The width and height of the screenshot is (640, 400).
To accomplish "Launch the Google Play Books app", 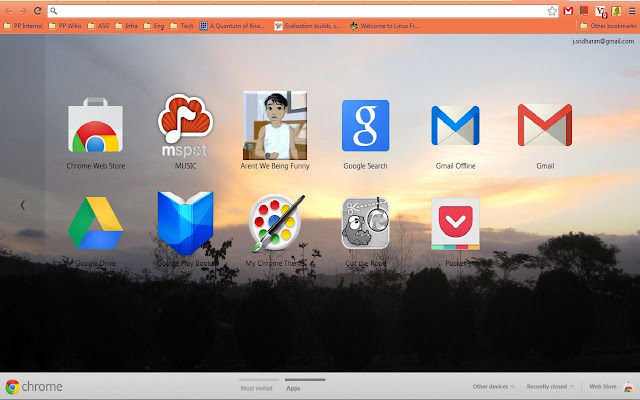I will (185, 223).
